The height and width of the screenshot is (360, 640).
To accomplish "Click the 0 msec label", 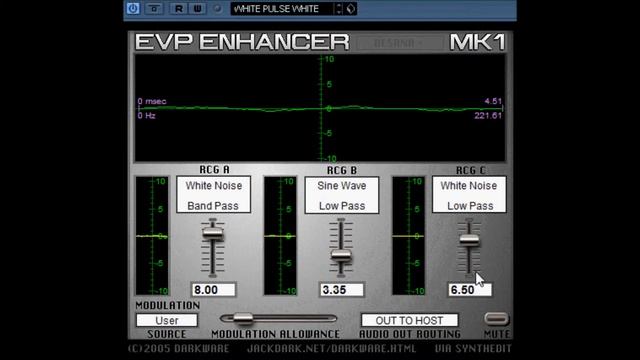I will (x=152, y=101).
